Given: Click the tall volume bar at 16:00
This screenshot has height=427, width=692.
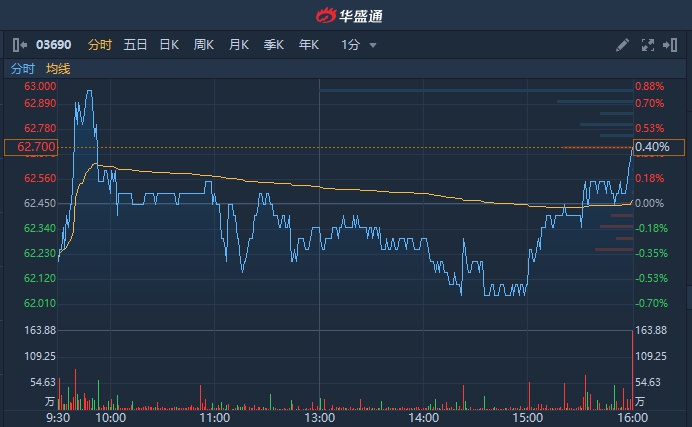Looking at the screenshot, I should (x=632, y=370).
